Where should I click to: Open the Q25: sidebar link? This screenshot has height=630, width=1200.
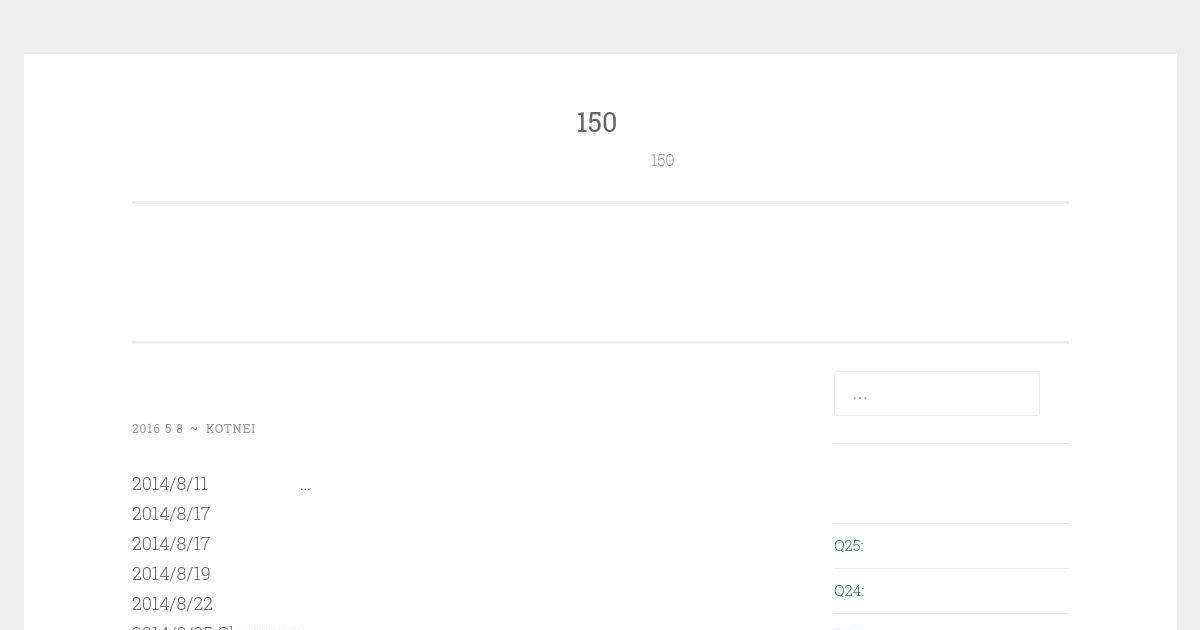848,545
